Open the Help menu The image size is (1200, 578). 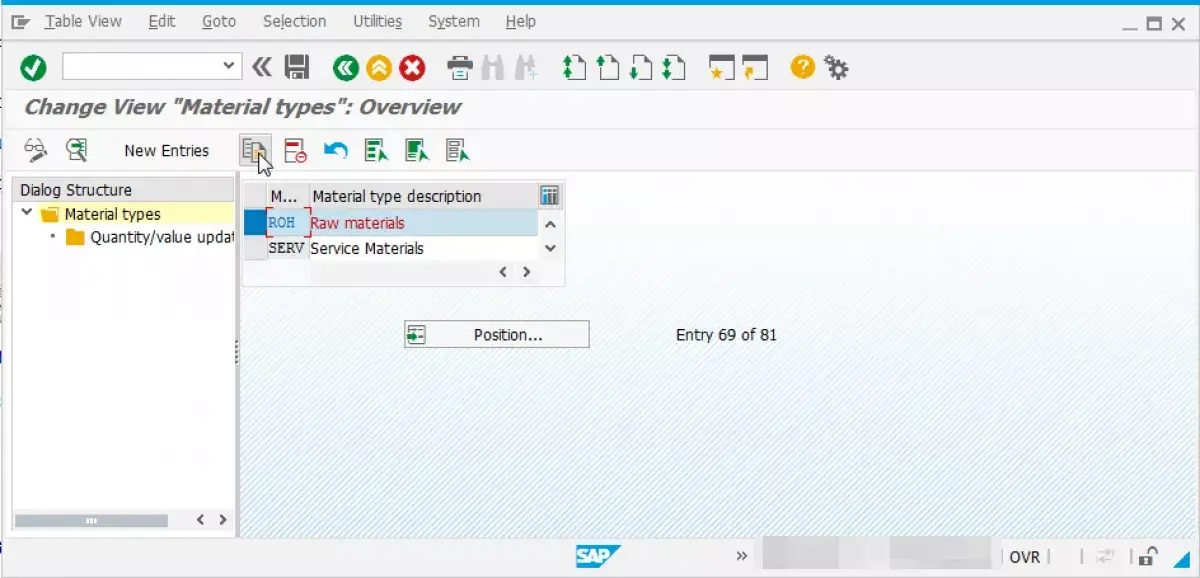pos(521,21)
